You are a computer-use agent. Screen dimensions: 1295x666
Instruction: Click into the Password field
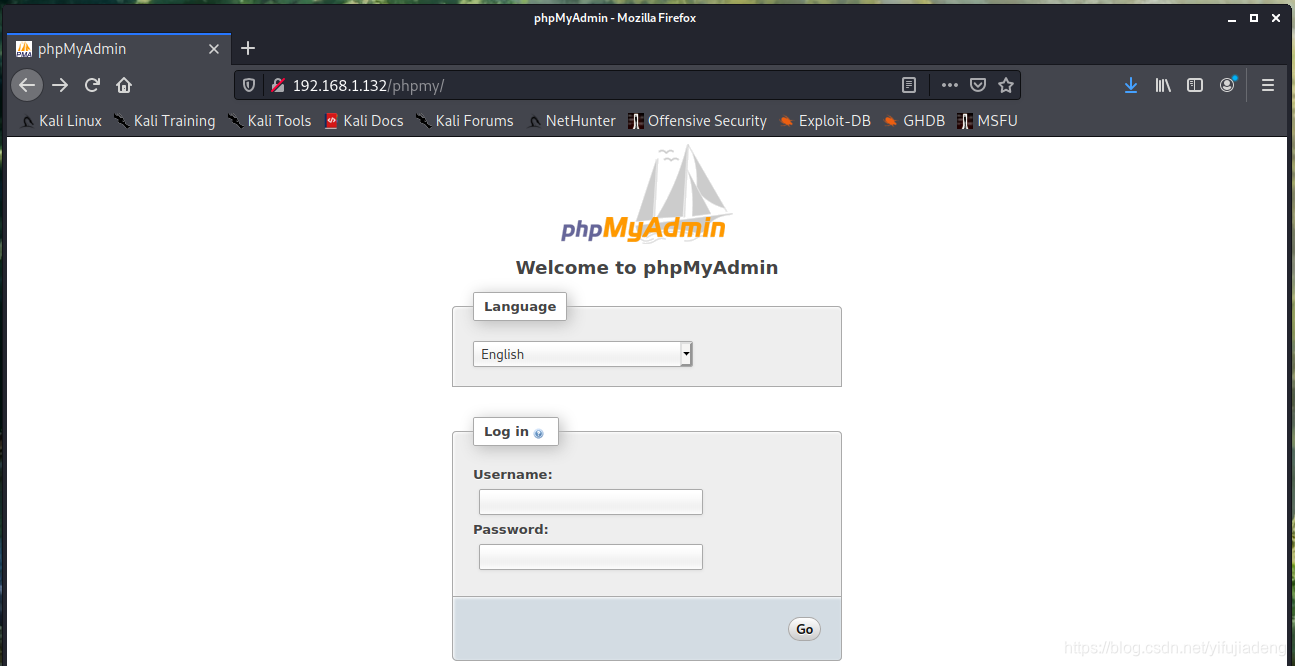(591, 557)
